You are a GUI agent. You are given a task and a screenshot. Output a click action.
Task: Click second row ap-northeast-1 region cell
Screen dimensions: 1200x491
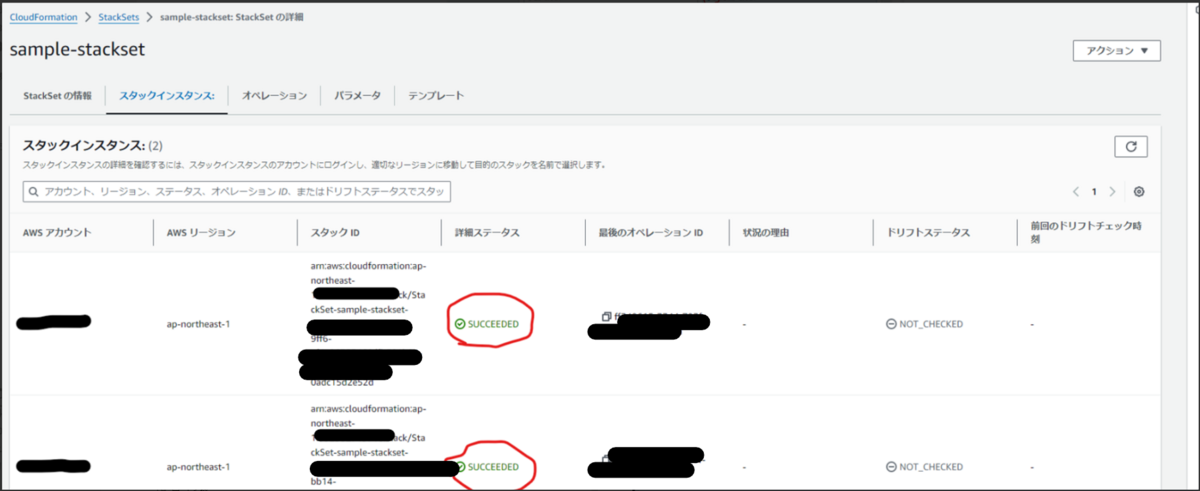tap(198, 467)
